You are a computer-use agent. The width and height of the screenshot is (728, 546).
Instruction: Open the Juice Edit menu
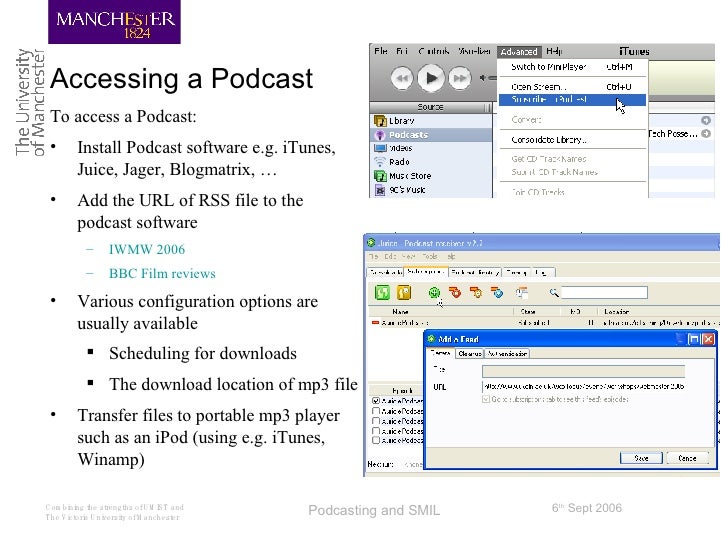tap(390, 256)
